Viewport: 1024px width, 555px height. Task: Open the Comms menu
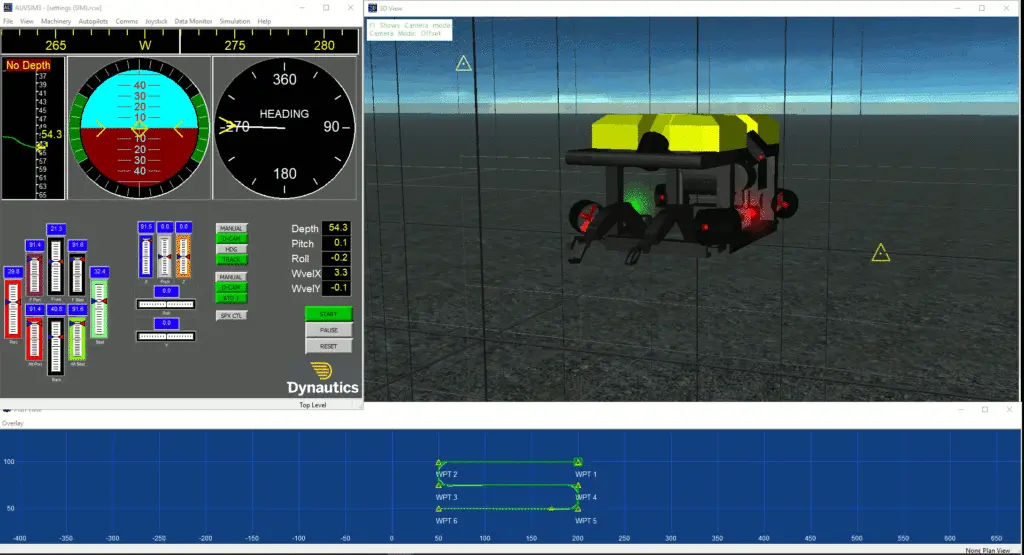(x=127, y=22)
